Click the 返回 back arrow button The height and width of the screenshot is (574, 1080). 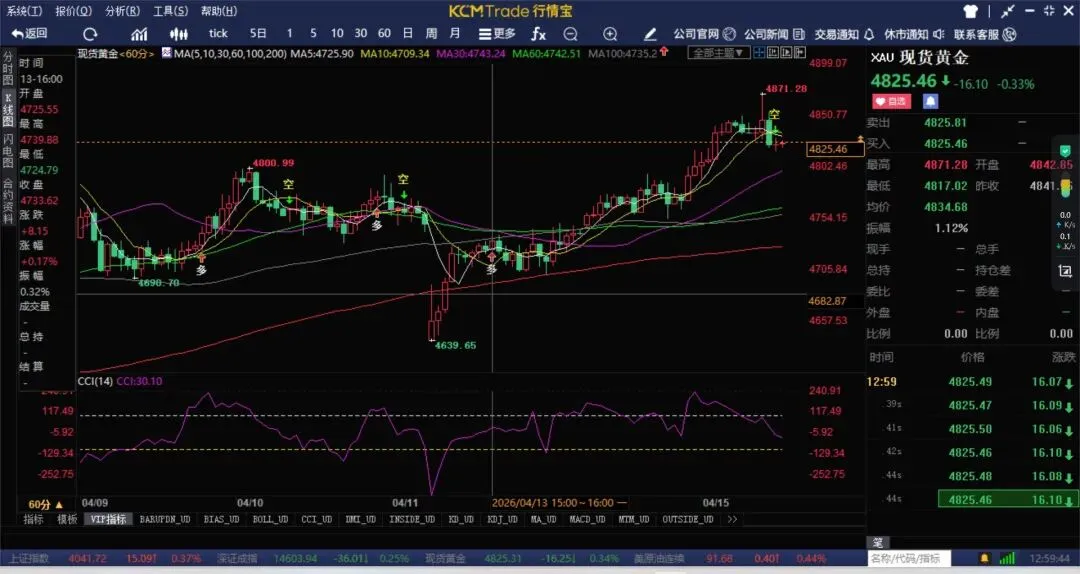point(29,33)
